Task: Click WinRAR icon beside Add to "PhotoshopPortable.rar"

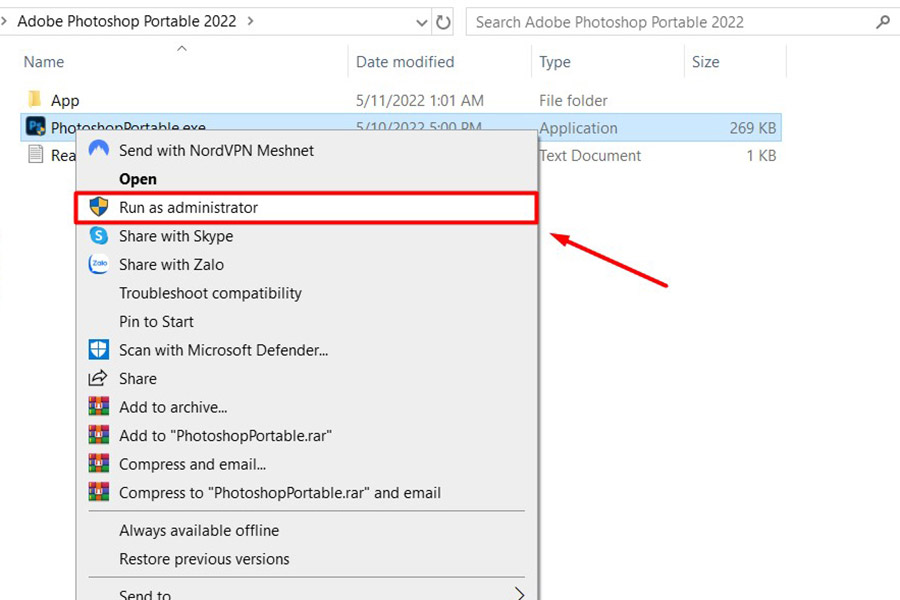Action: tap(99, 435)
